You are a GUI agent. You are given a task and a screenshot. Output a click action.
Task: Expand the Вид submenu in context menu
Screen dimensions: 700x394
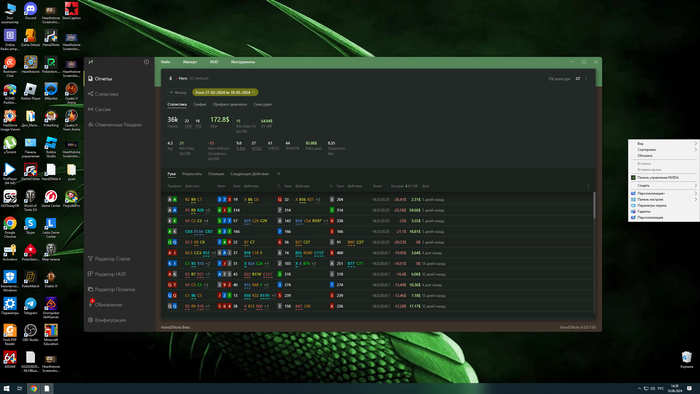(x=663, y=144)
